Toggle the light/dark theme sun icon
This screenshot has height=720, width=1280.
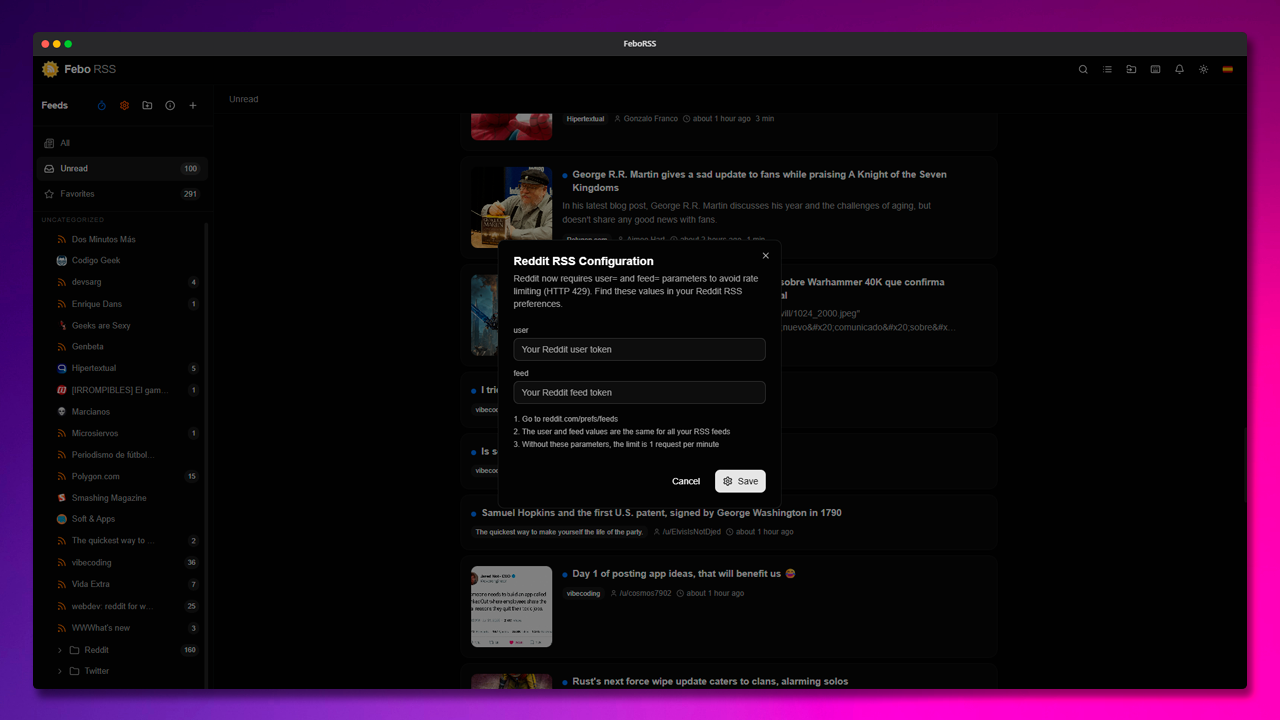click(1203, 69)
